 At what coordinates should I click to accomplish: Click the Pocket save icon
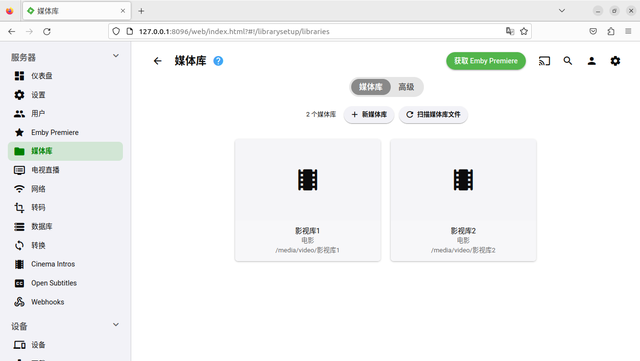click(593, 31)
